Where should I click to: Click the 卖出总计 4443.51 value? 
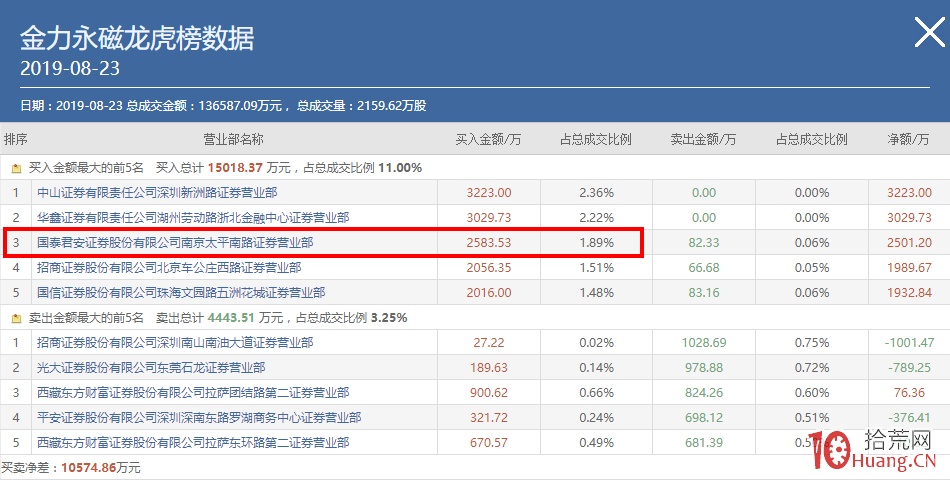coord(230,318)
